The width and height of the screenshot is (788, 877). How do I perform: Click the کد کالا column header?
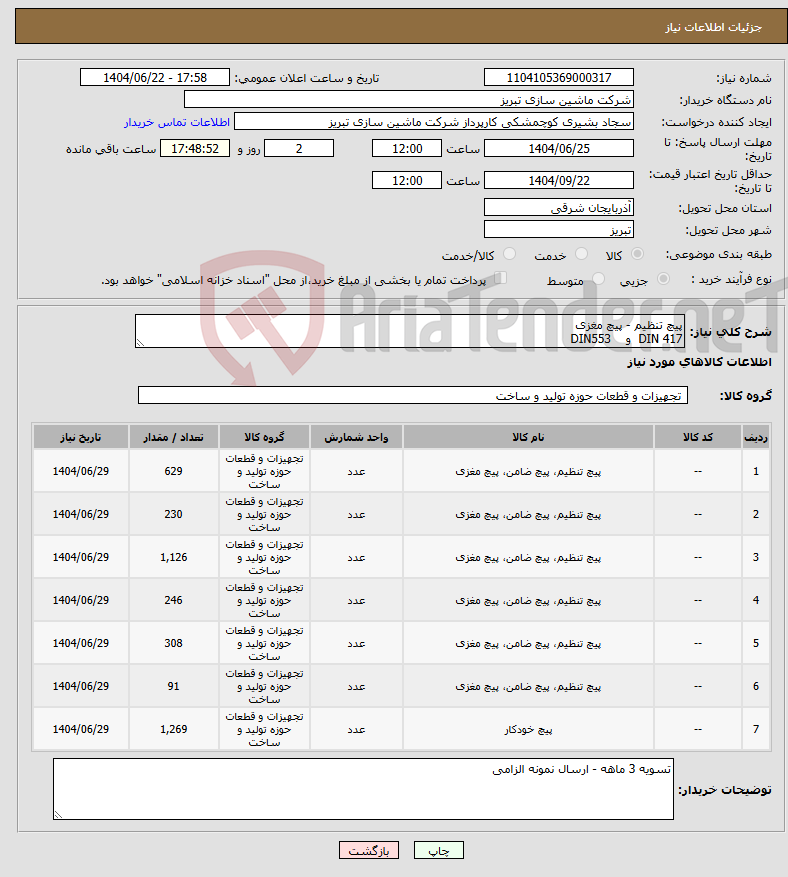tap(698, 437)
